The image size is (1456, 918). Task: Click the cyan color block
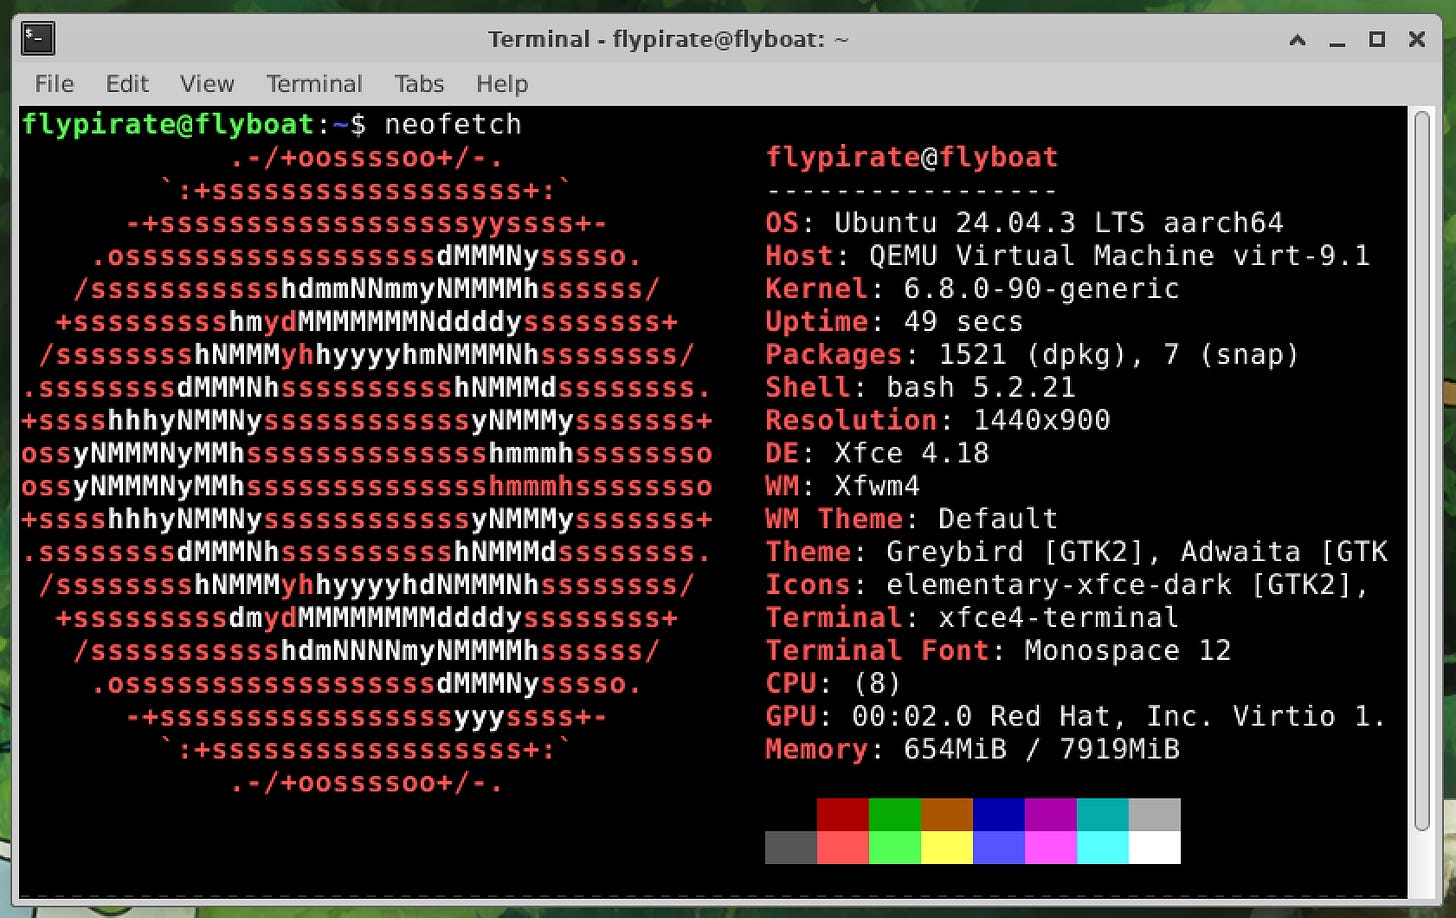[1103, 847]
